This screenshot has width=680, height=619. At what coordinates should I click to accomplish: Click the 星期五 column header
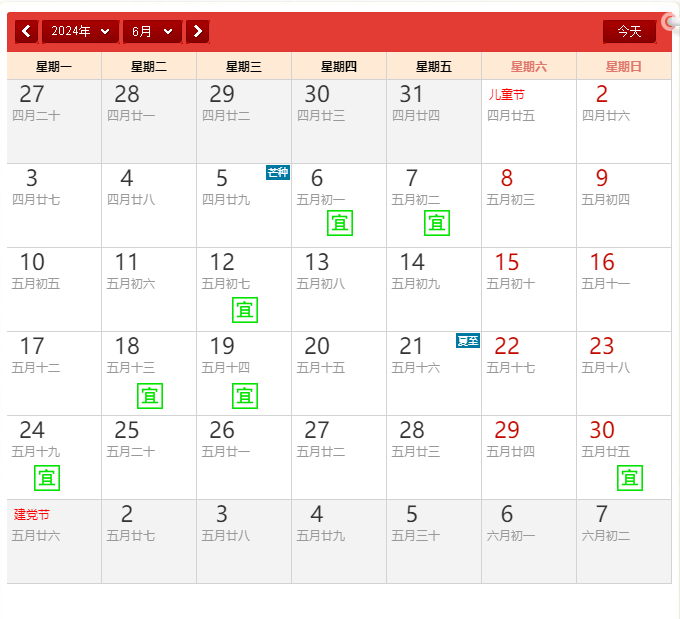pyautogui.click(x=434, y=66)
